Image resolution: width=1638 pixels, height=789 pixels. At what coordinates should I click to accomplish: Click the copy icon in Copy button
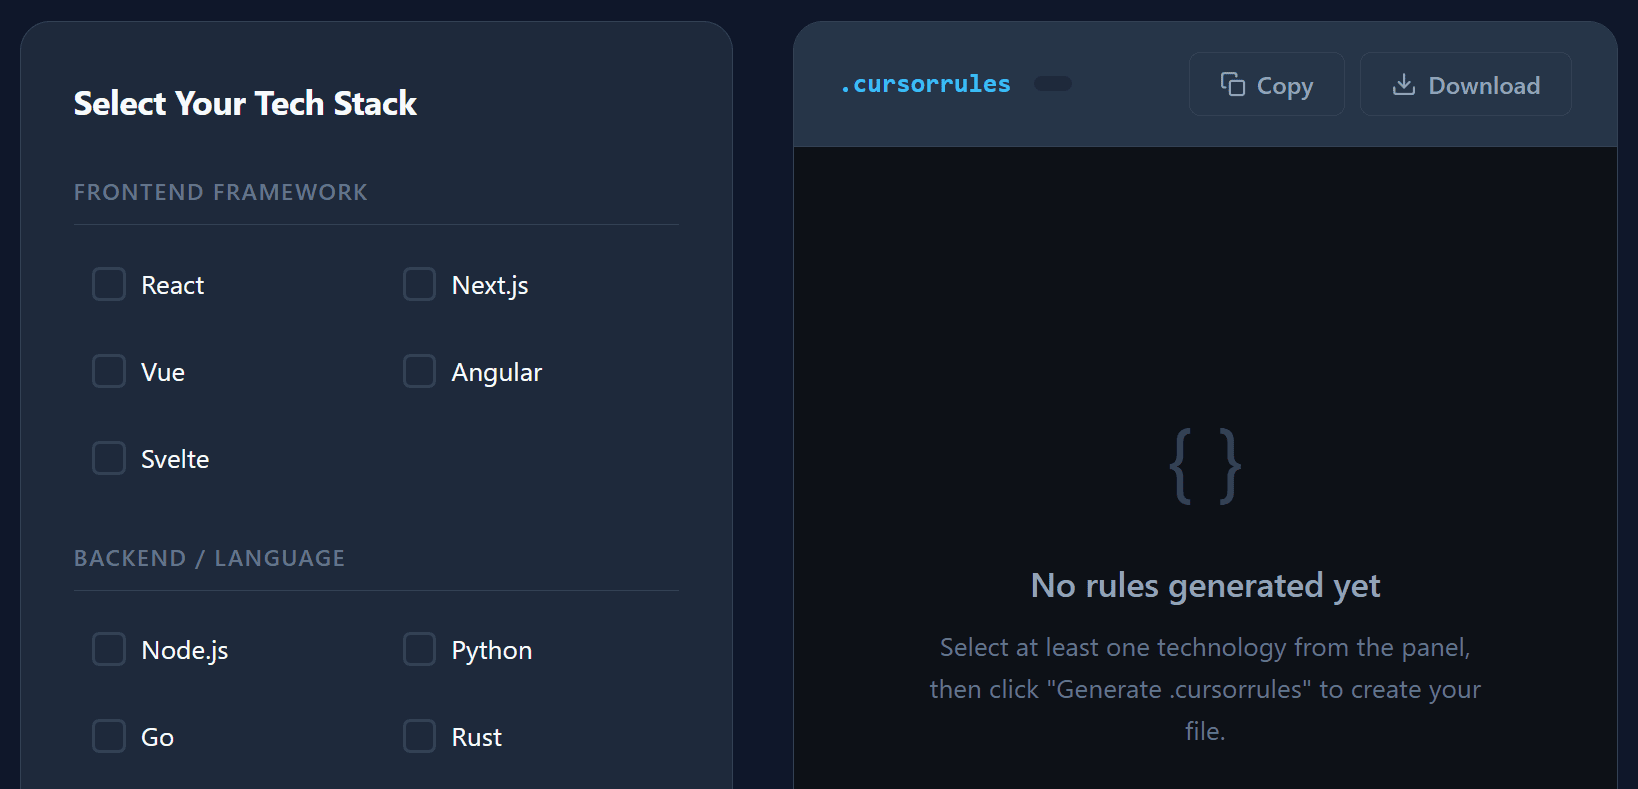coord(1232,84)
